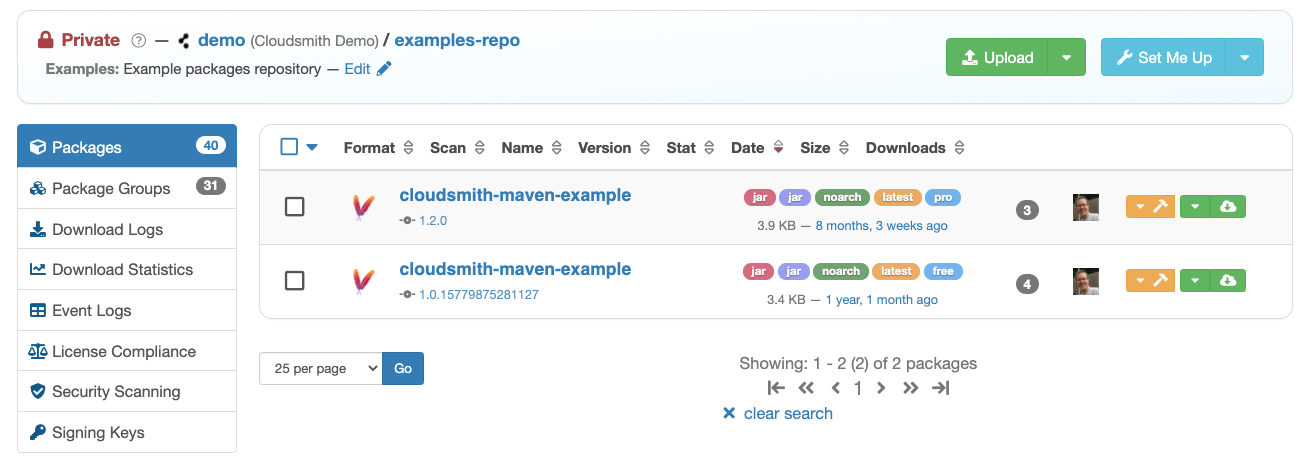Open Security Scanning in the sidebar
This screenshot has width=1314, height=470.
(127, 391)
